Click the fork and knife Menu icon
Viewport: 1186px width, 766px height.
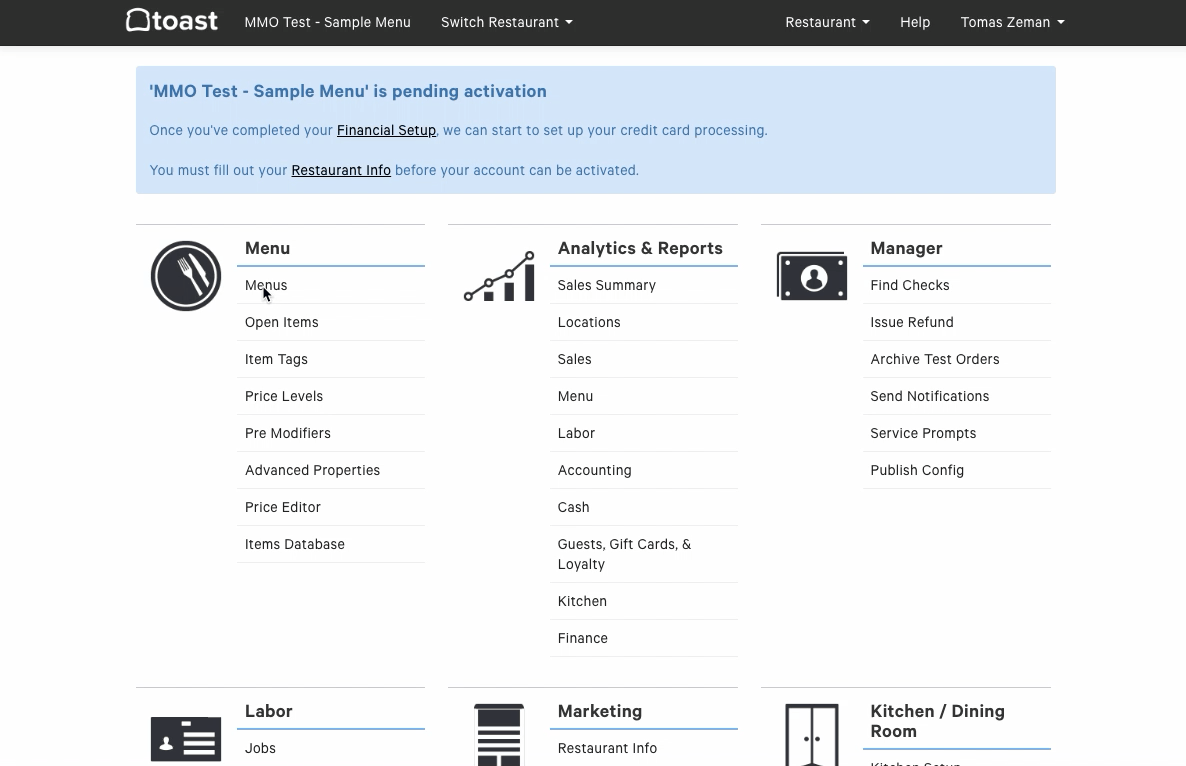(x=185, y=276)
